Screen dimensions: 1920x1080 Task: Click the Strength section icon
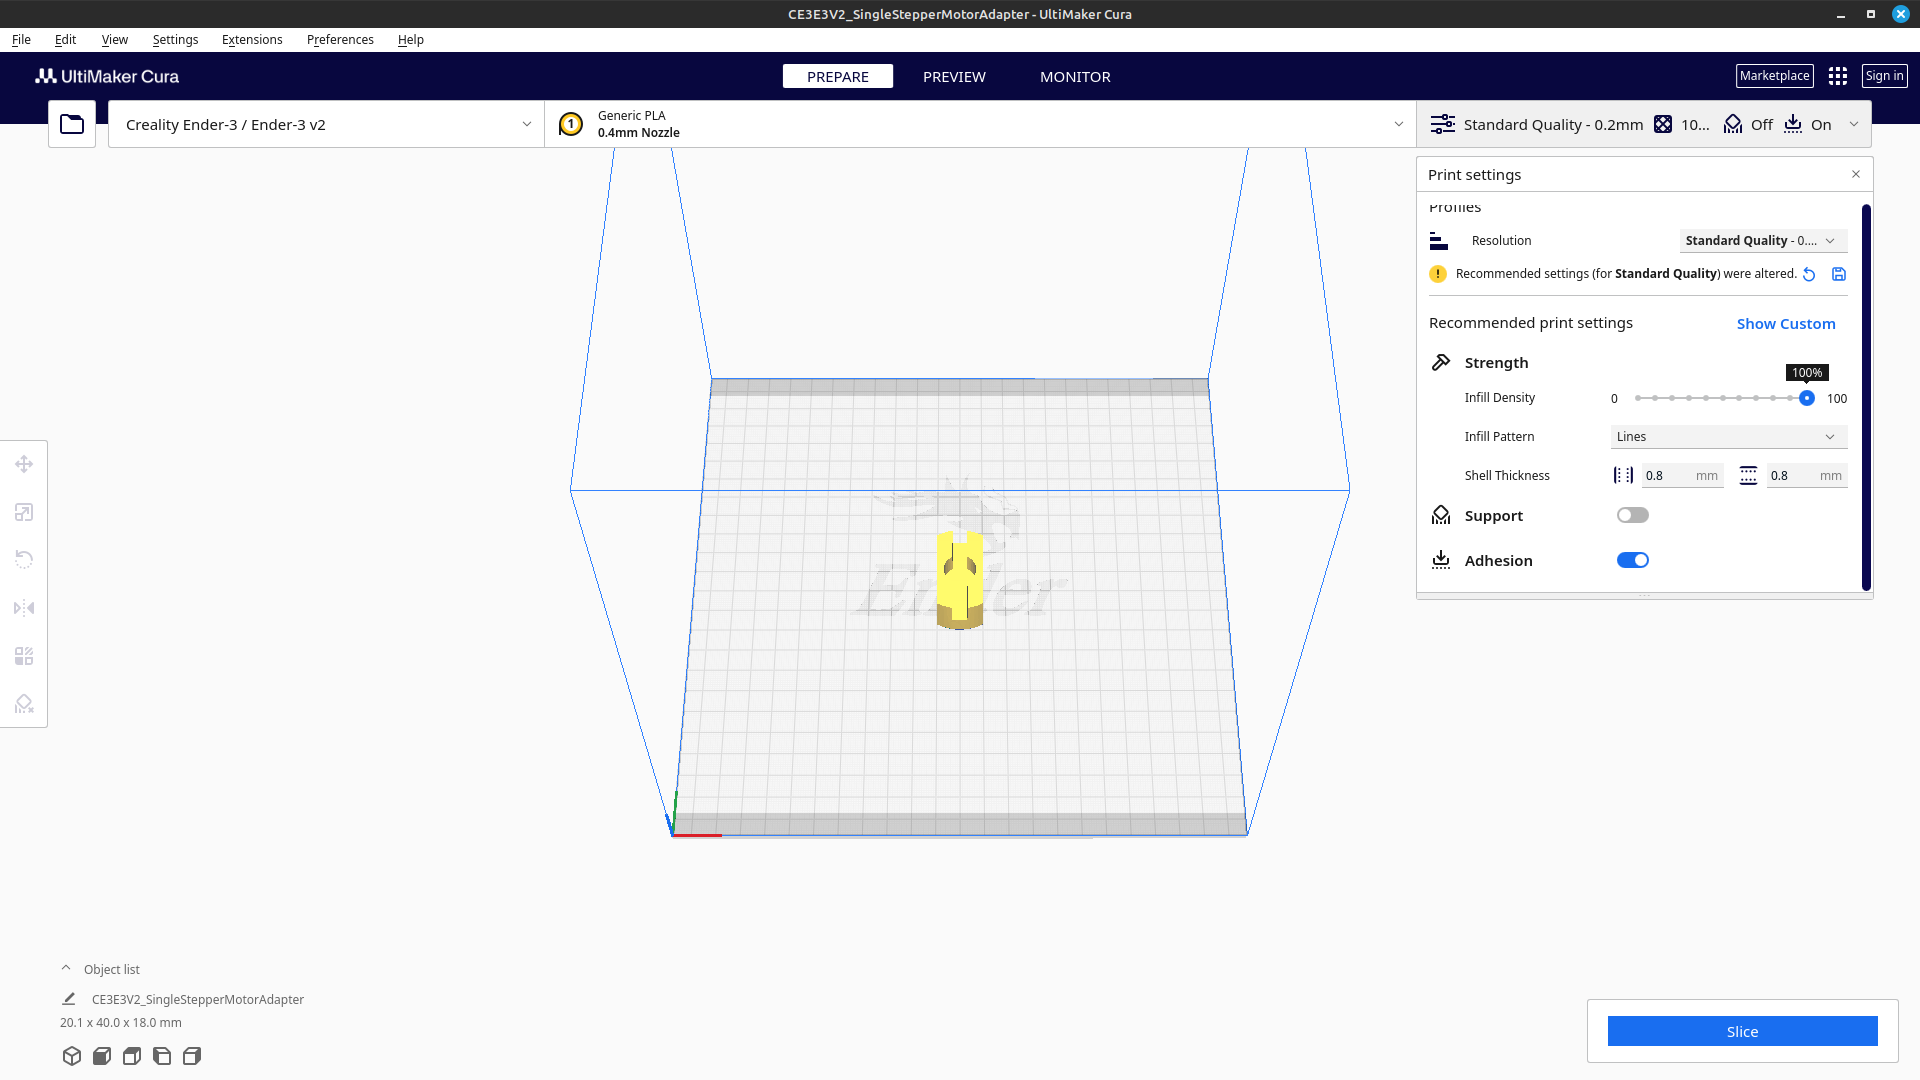[x=1441, y=362]
